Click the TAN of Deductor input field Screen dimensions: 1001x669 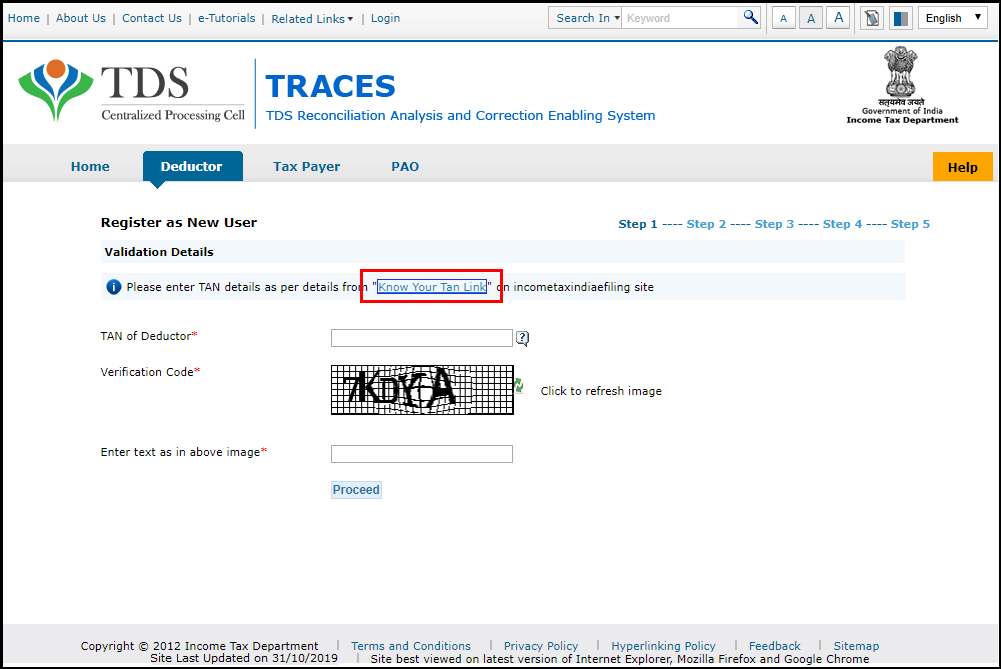pyautogui.click(x=421, y=338)
